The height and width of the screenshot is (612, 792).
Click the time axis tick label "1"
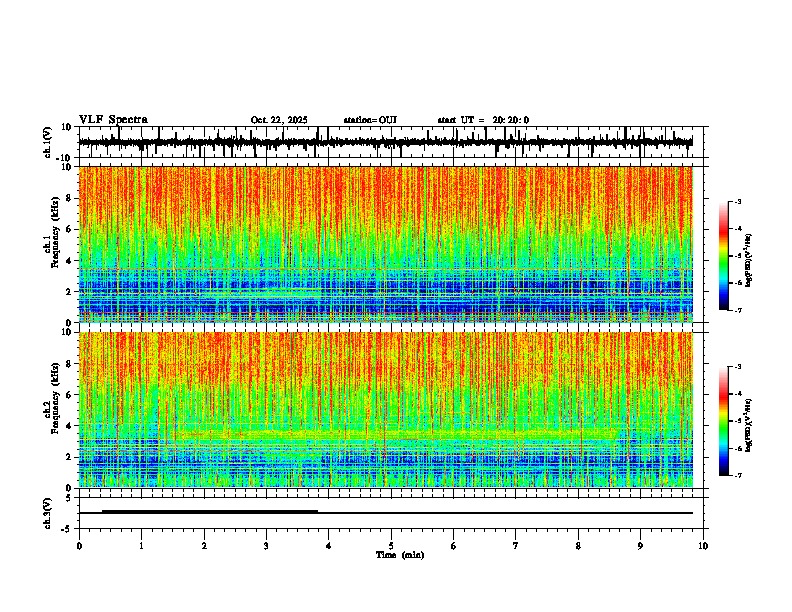(x=142, y=546)
